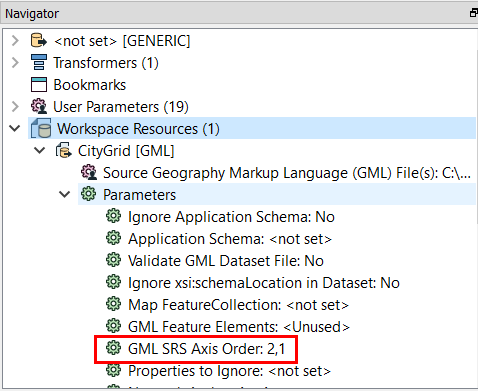The width and height of the screenshot is (478, 391).
Task: Select the Transformers (1) row
Action: (x=106, y=63)
